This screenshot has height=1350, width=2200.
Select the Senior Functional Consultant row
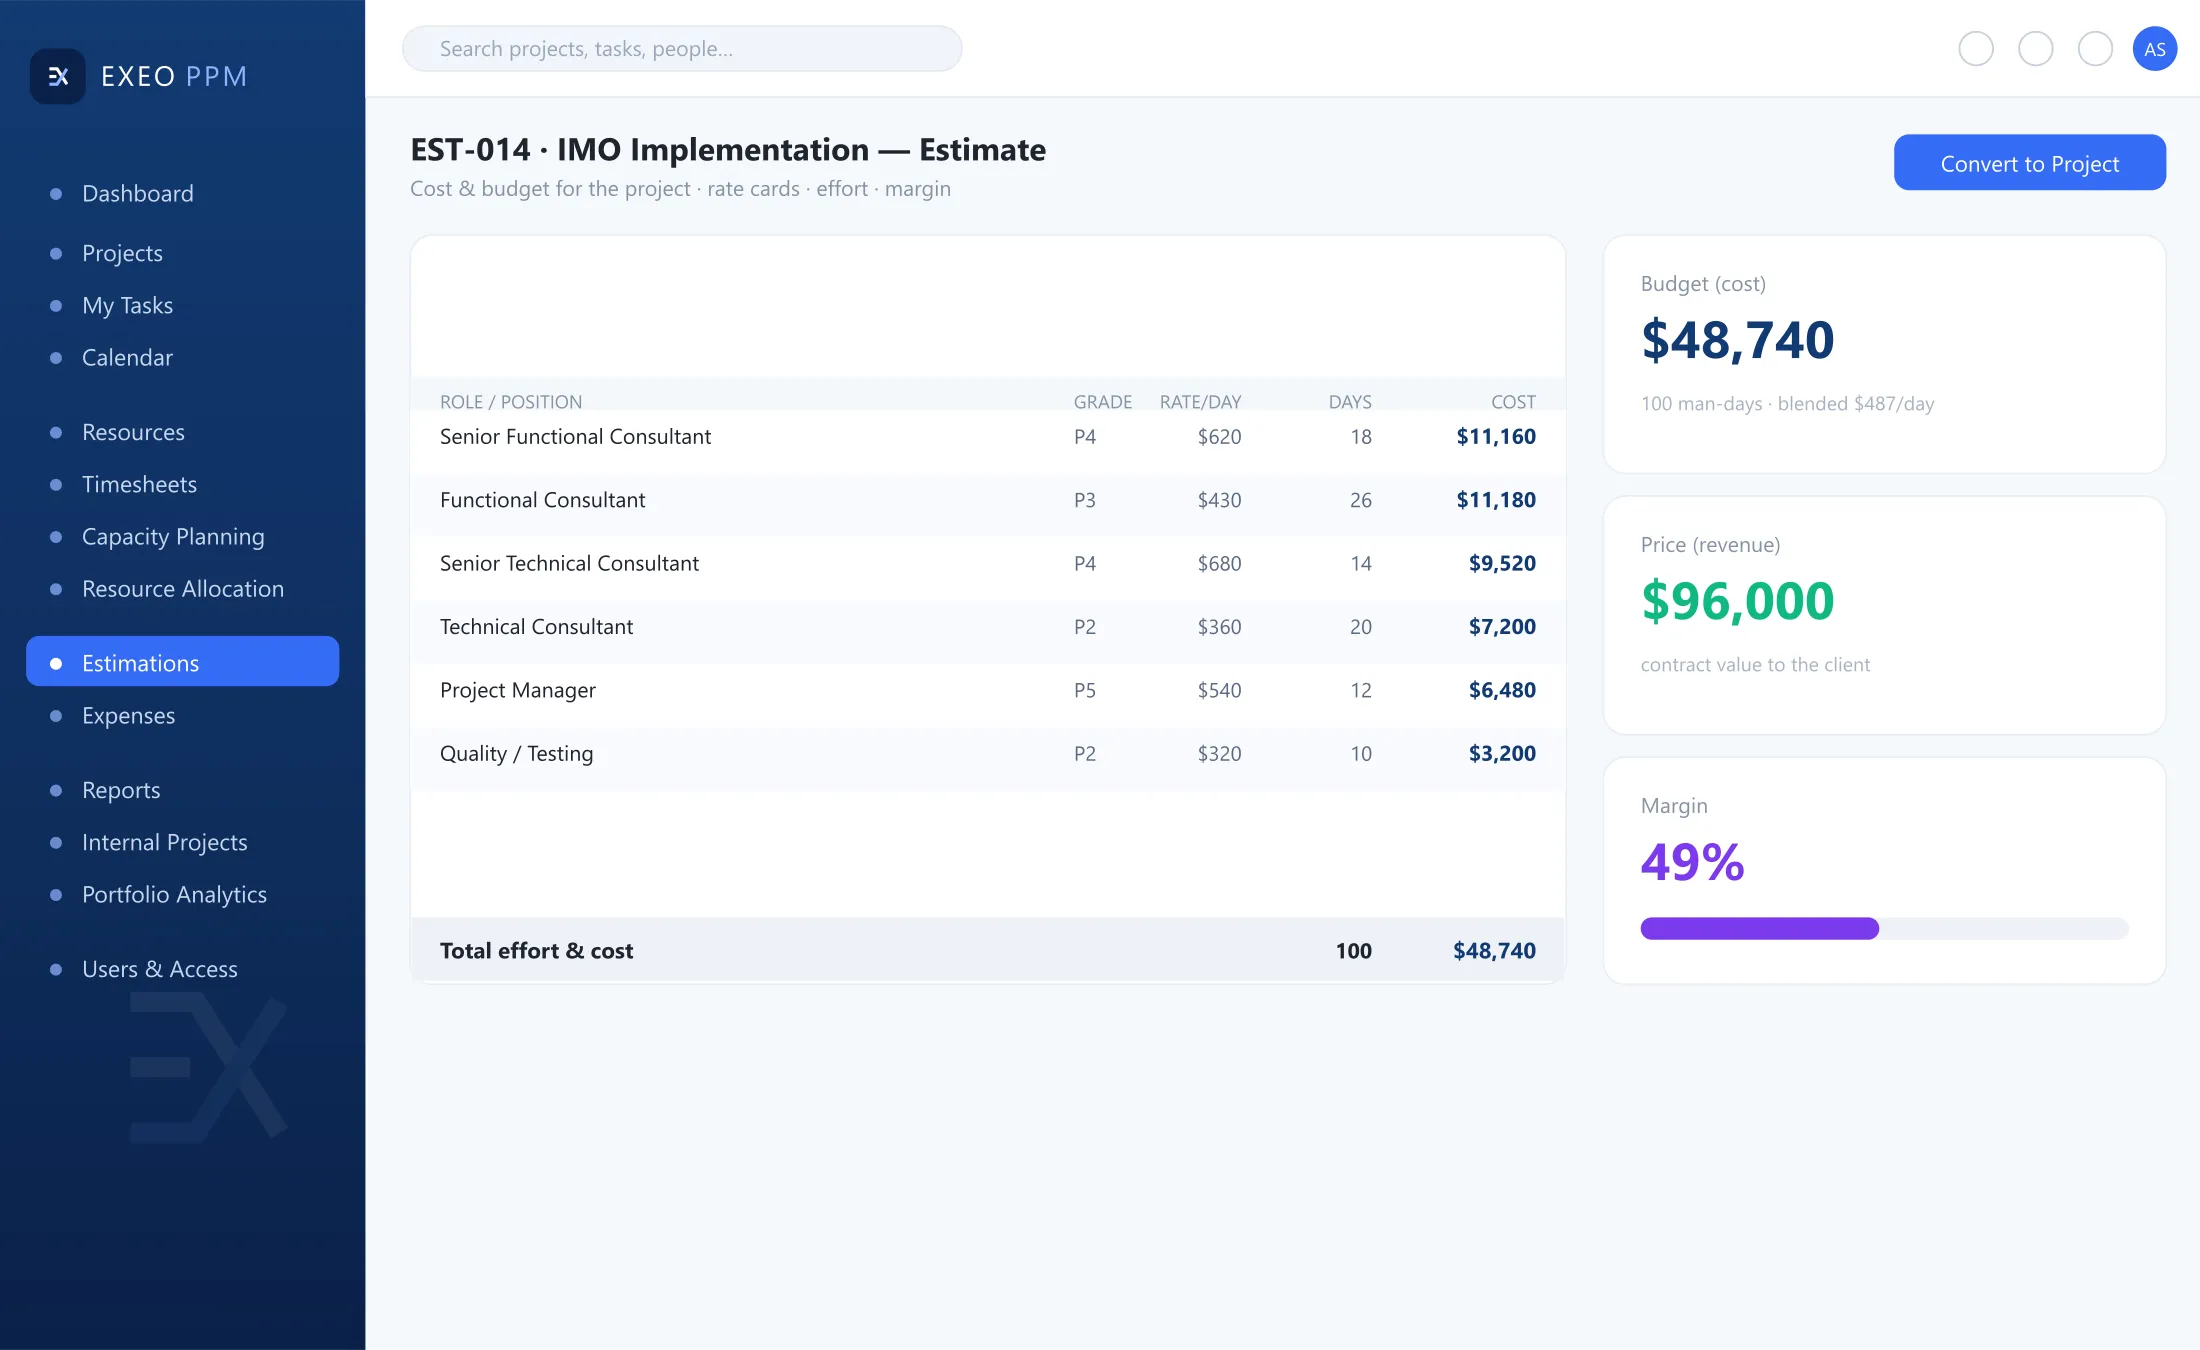tap(987, 438)
